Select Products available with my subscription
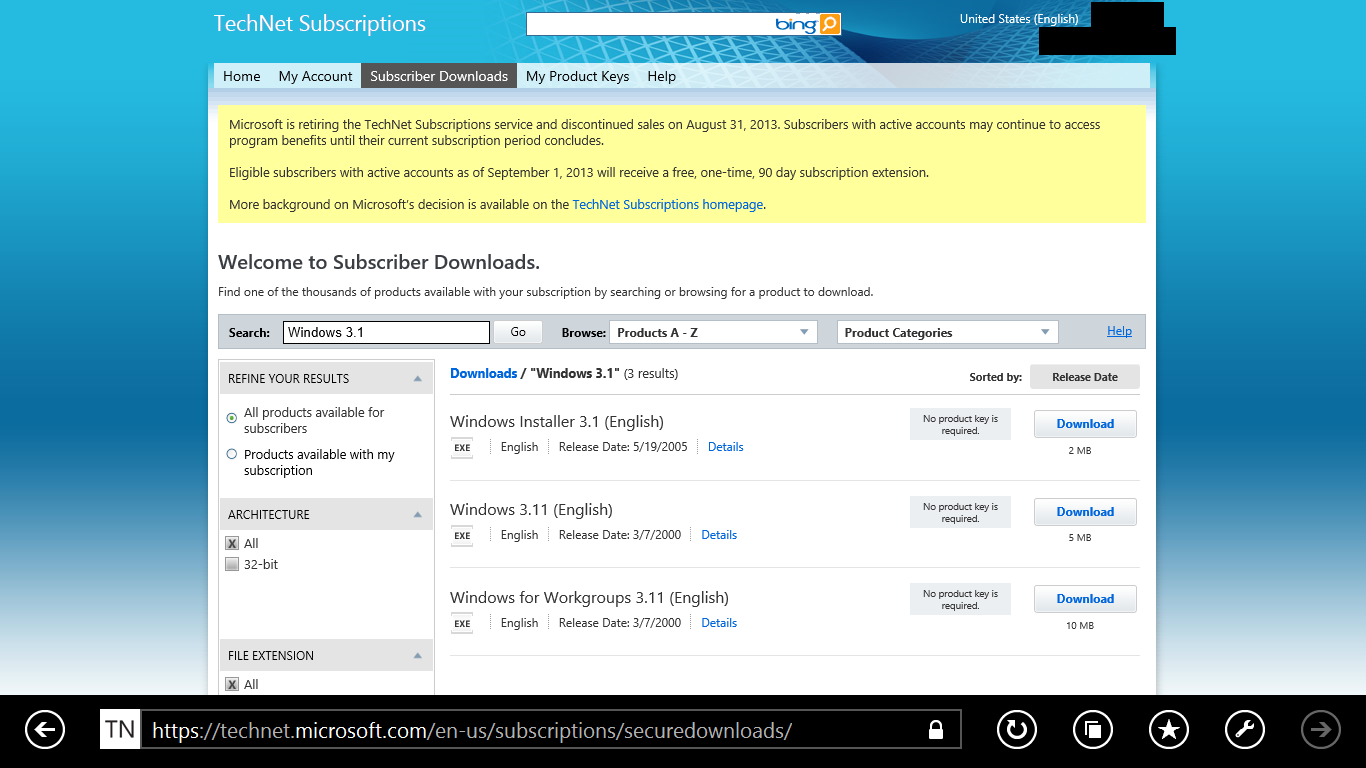The image size is (1366, 768). (x=232, y=454)
